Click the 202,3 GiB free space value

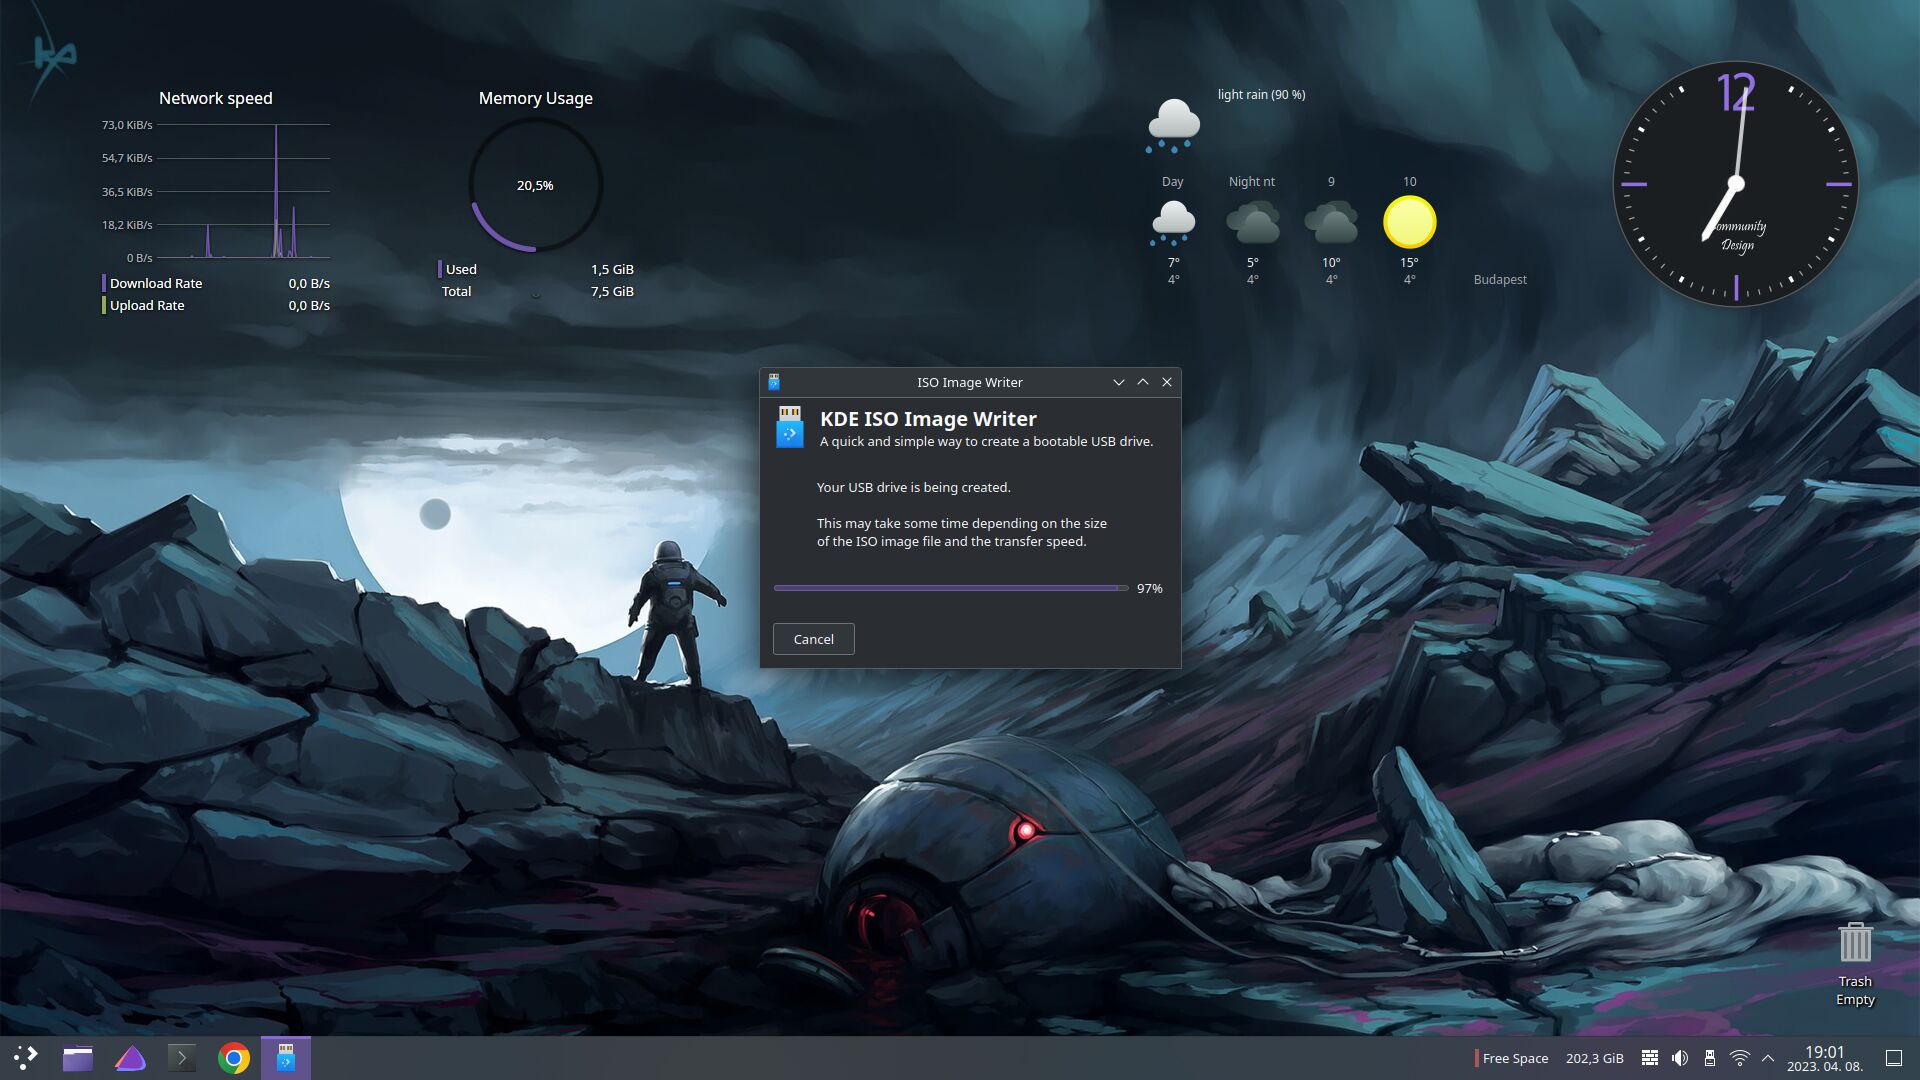1594,1058
